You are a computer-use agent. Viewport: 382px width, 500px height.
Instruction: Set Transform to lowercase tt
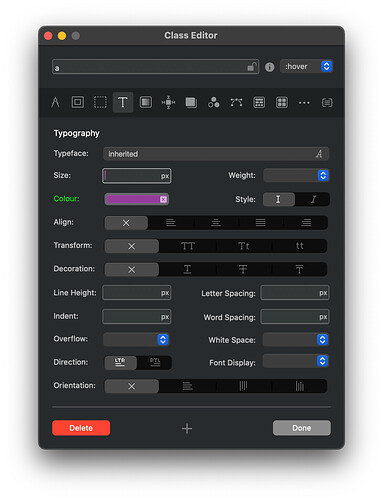(300, 246)
